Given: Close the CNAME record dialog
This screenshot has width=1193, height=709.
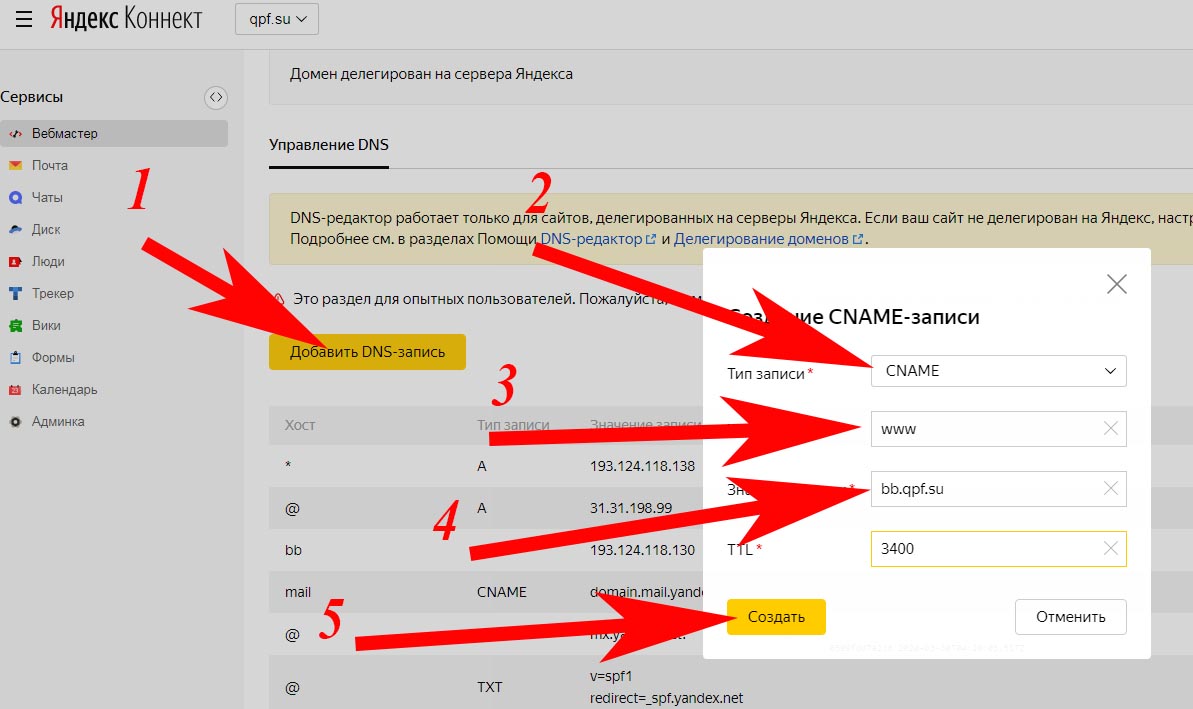Looking at the screenshot, I should pos(1116,285).
